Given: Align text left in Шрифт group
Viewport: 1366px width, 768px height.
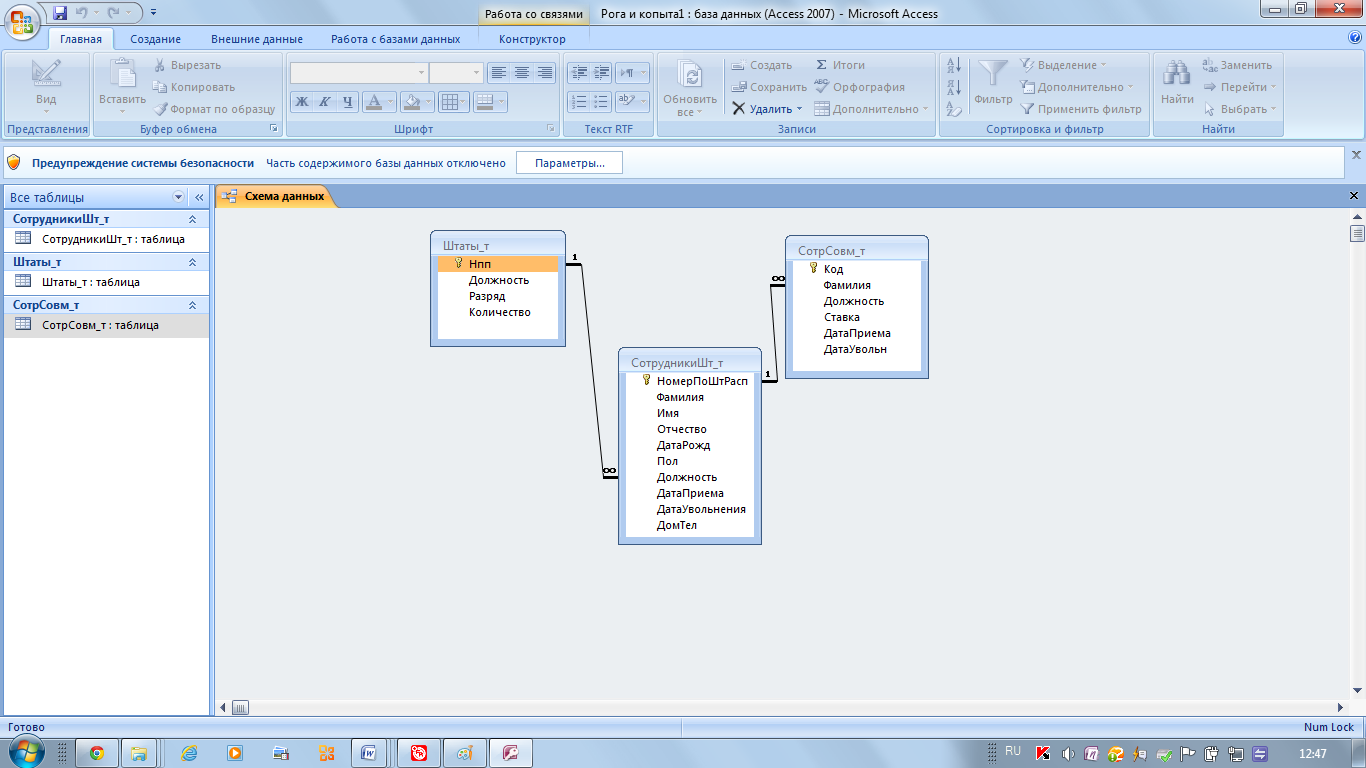Looking at the screenshot, I should (x=497, y=73).
